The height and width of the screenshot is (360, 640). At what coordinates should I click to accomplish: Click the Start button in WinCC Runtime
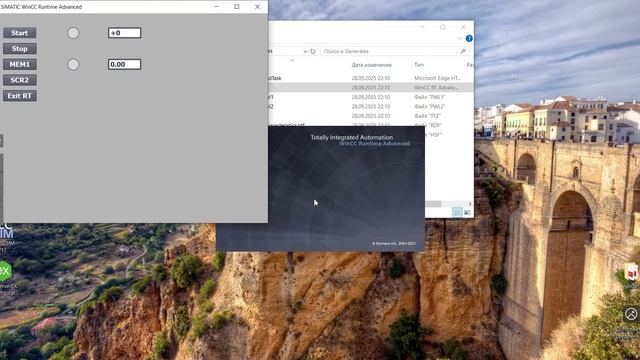(x=20, y=33)
